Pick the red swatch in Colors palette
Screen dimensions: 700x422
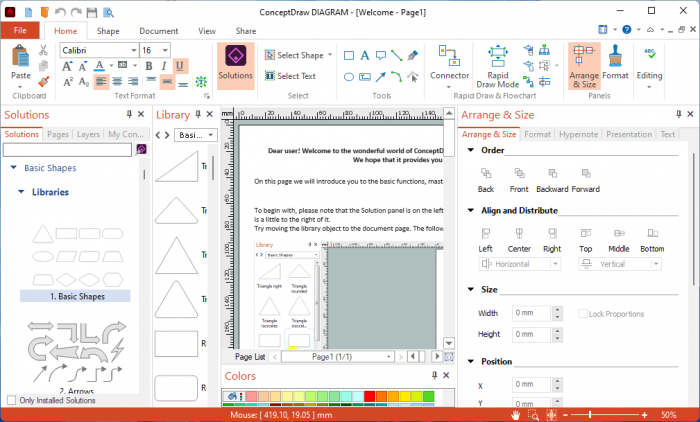click(x=369, y=397)
